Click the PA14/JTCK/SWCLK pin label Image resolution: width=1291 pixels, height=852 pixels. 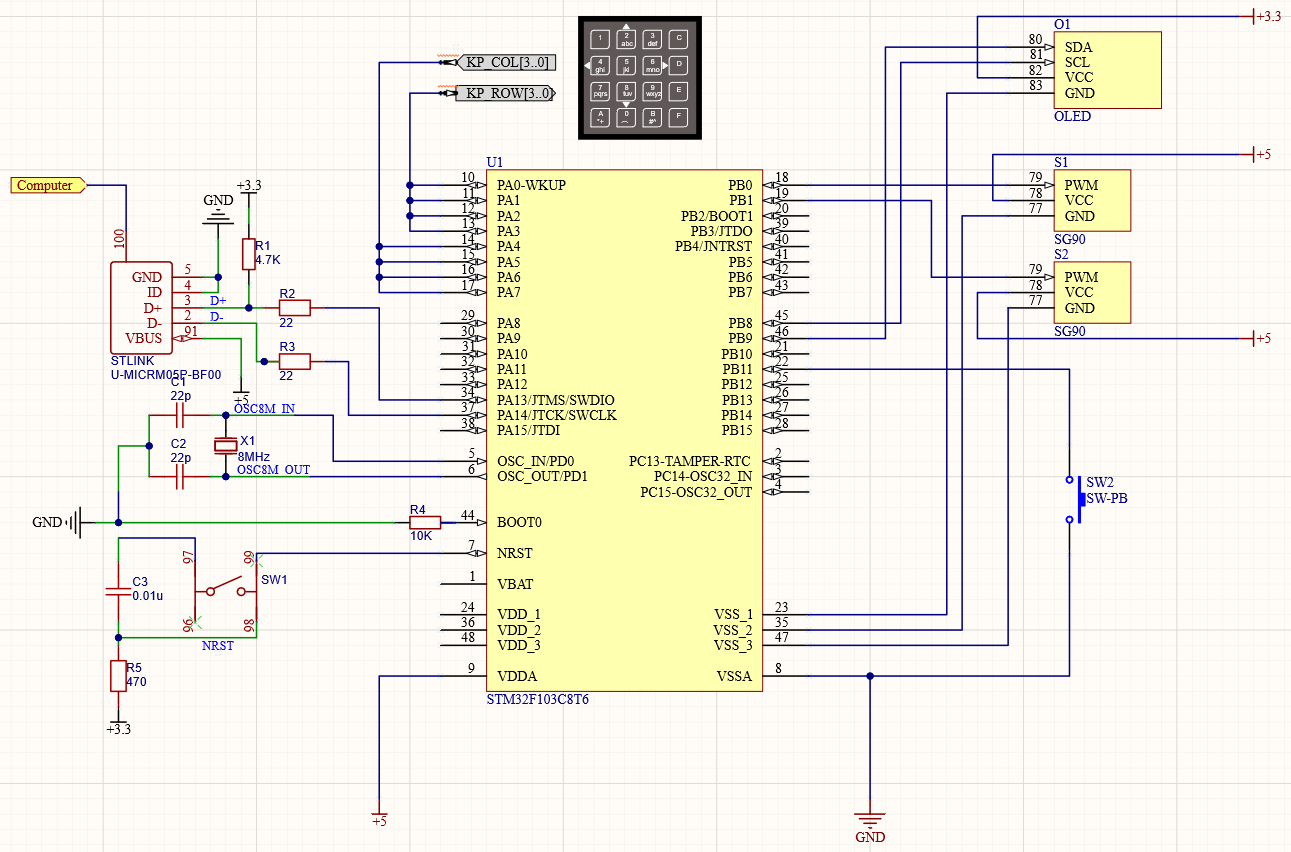tap(557, 415)
